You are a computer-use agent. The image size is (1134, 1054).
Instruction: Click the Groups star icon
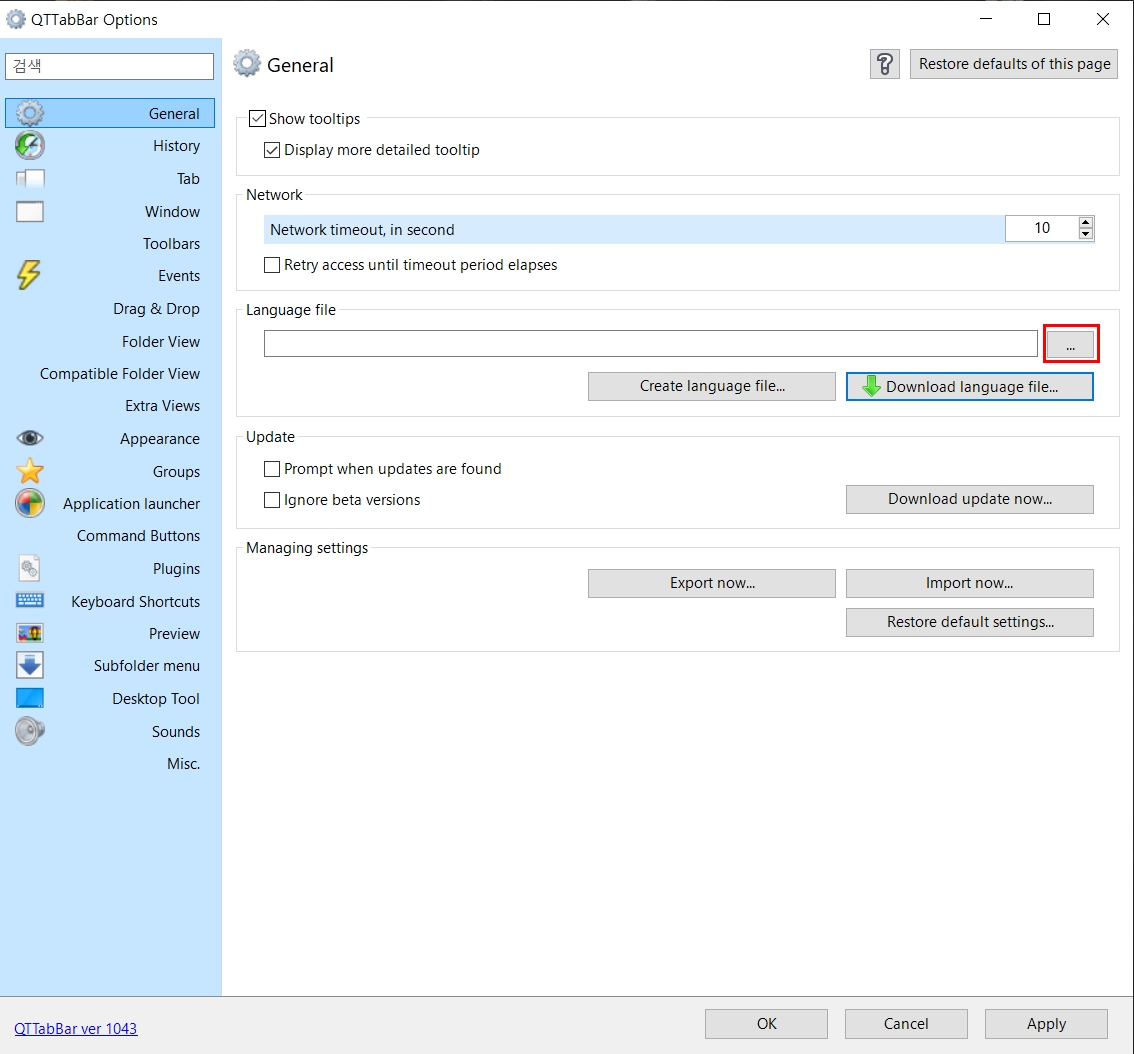pyautogui.click(x=30, y=471)
